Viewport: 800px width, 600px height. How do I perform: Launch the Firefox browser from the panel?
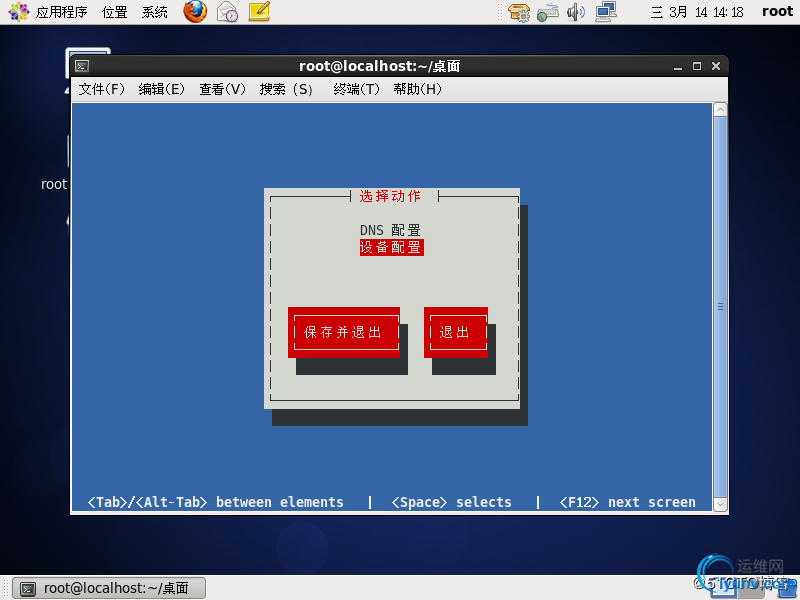pyautogui.click(x=195, y=11)
